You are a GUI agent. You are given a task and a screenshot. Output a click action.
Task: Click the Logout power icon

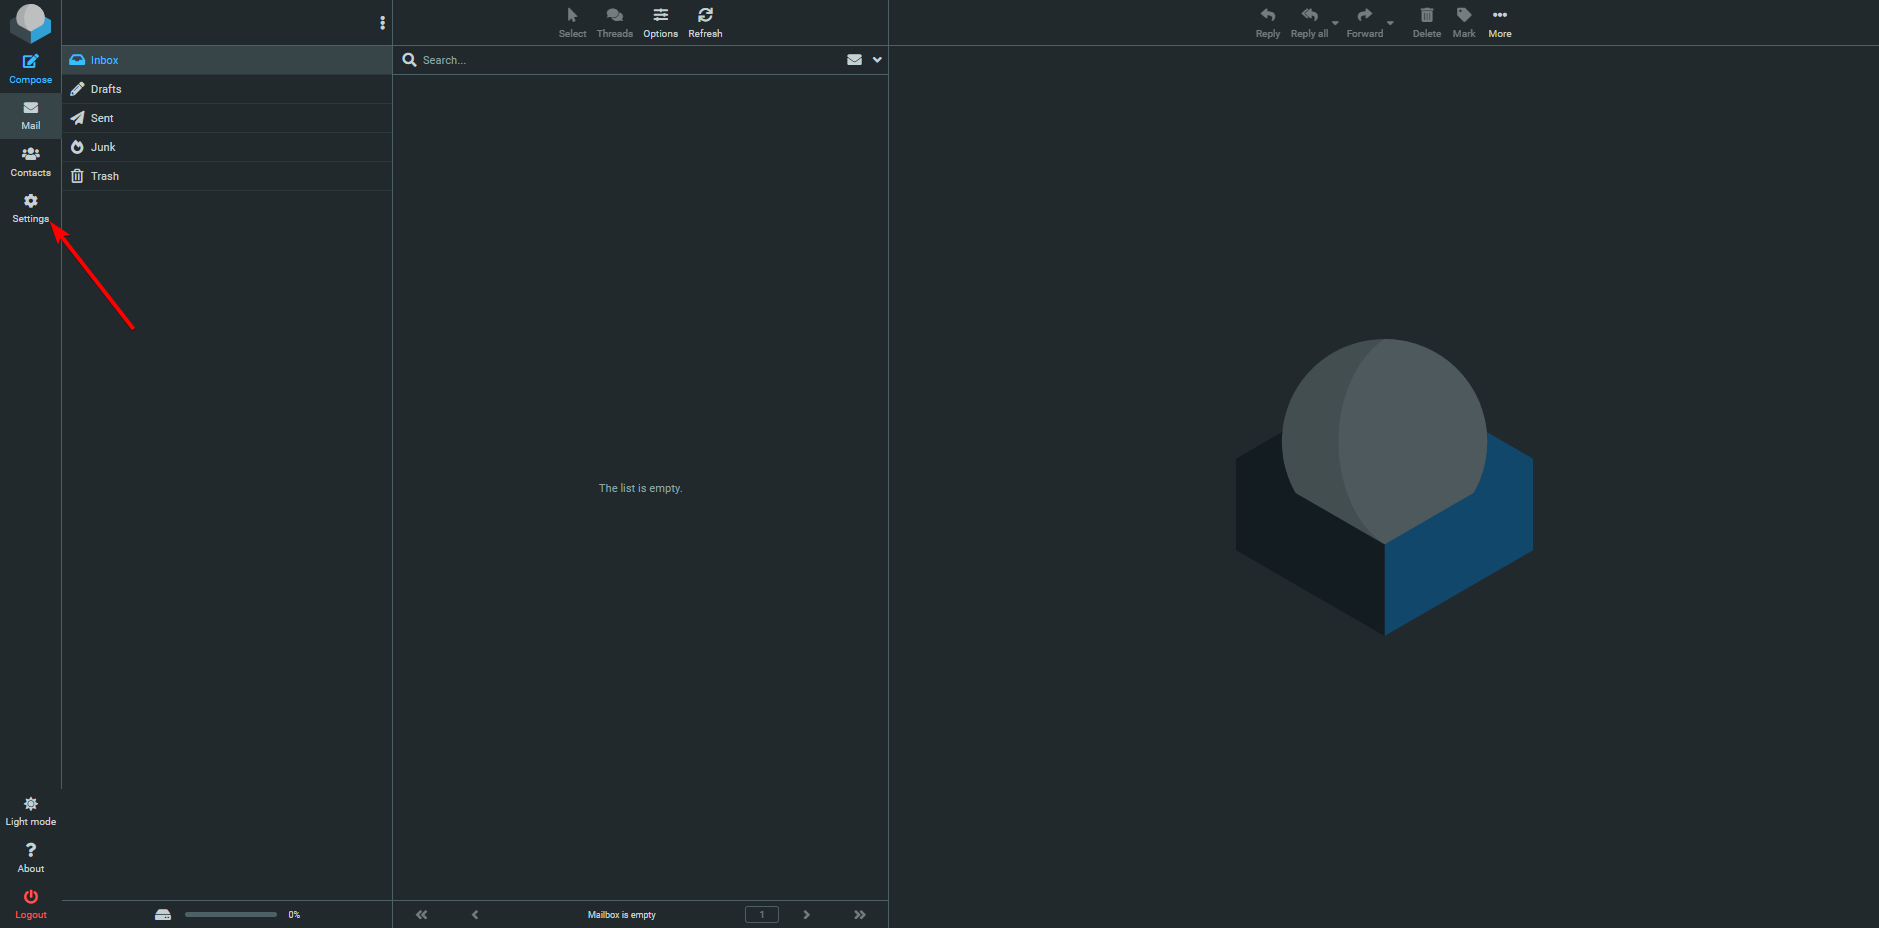[30, 898]
